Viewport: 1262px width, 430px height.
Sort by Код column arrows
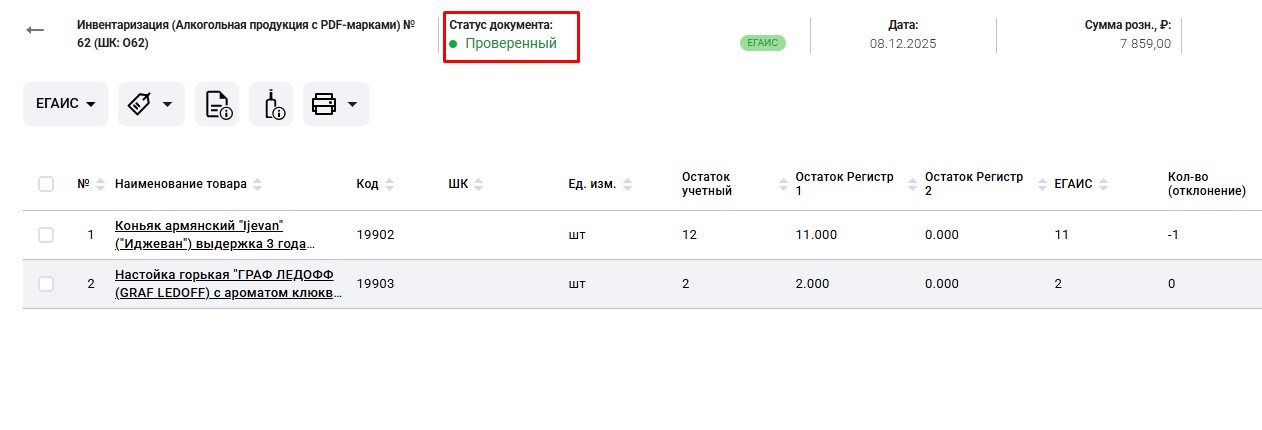tap(389, 184)
